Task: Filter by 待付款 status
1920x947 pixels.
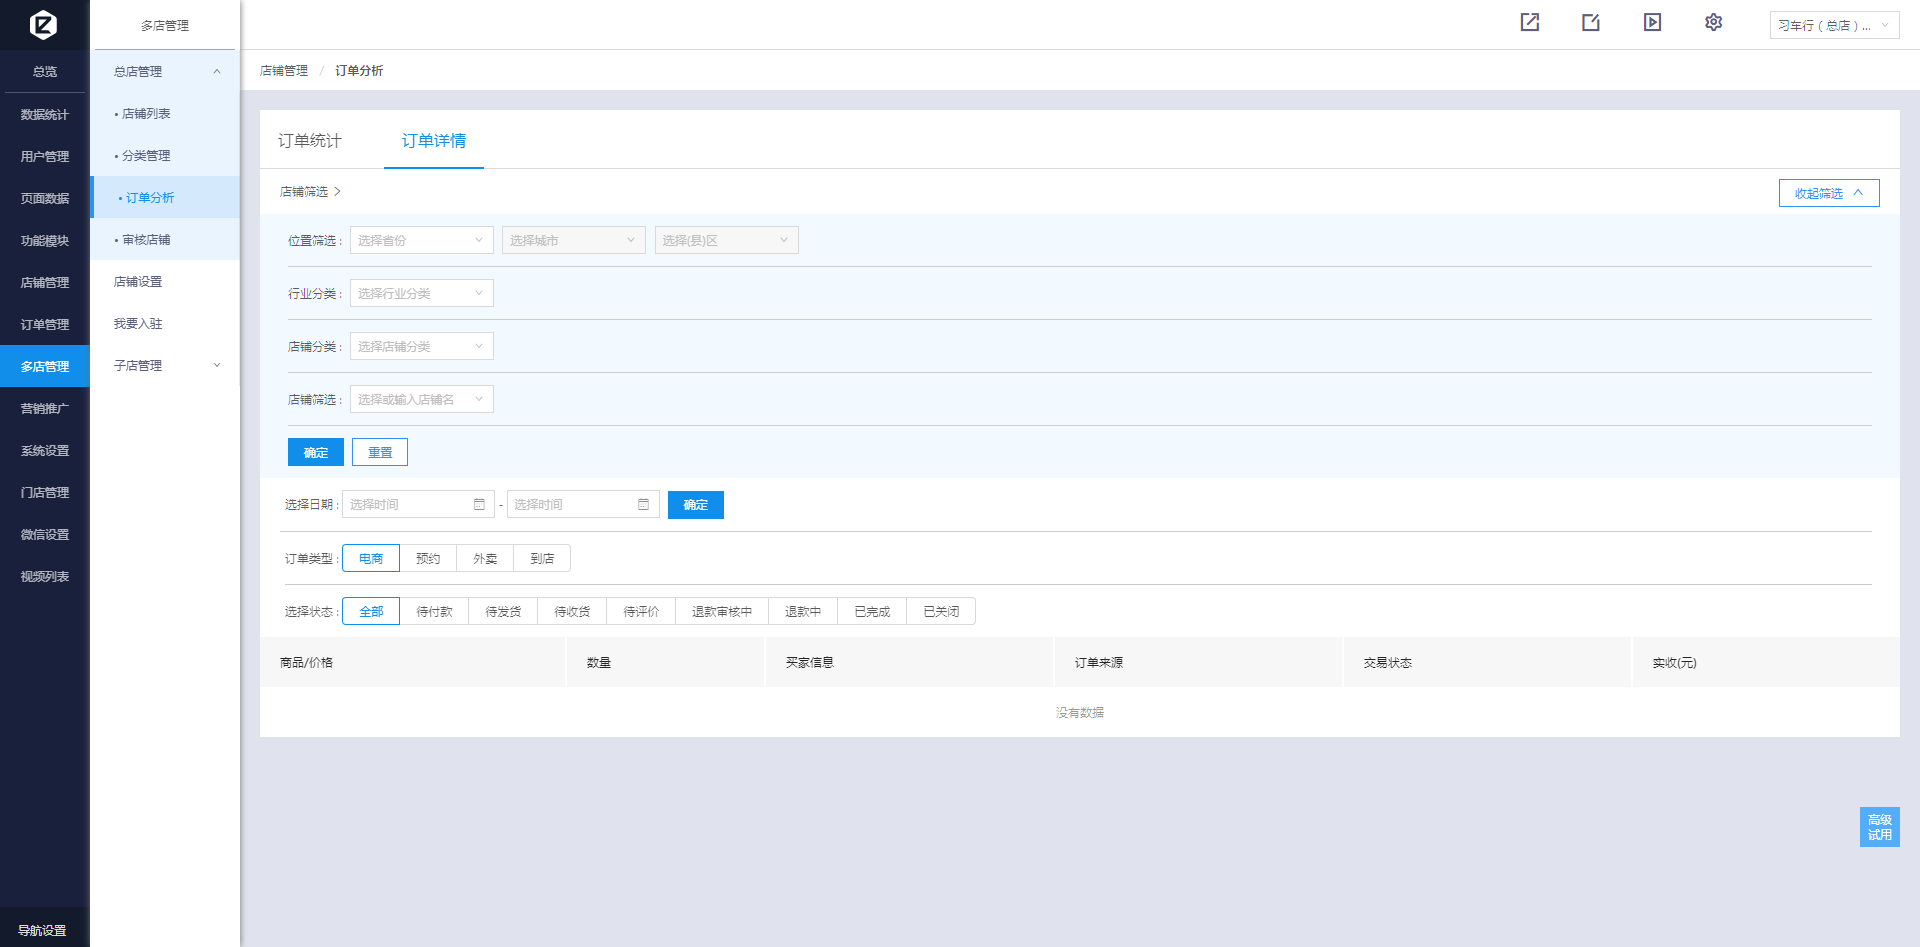Action: [x=434, y=612]
